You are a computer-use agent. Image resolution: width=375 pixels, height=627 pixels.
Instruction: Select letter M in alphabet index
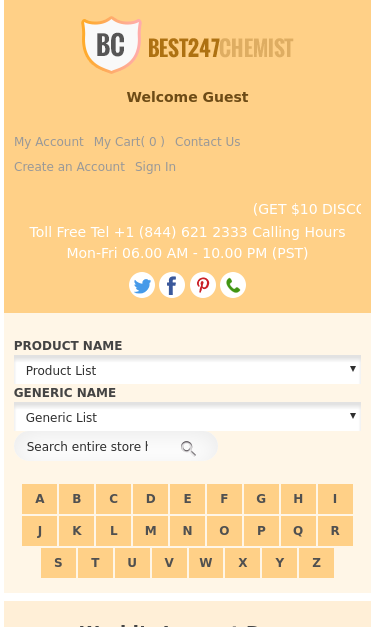point(150,531)
